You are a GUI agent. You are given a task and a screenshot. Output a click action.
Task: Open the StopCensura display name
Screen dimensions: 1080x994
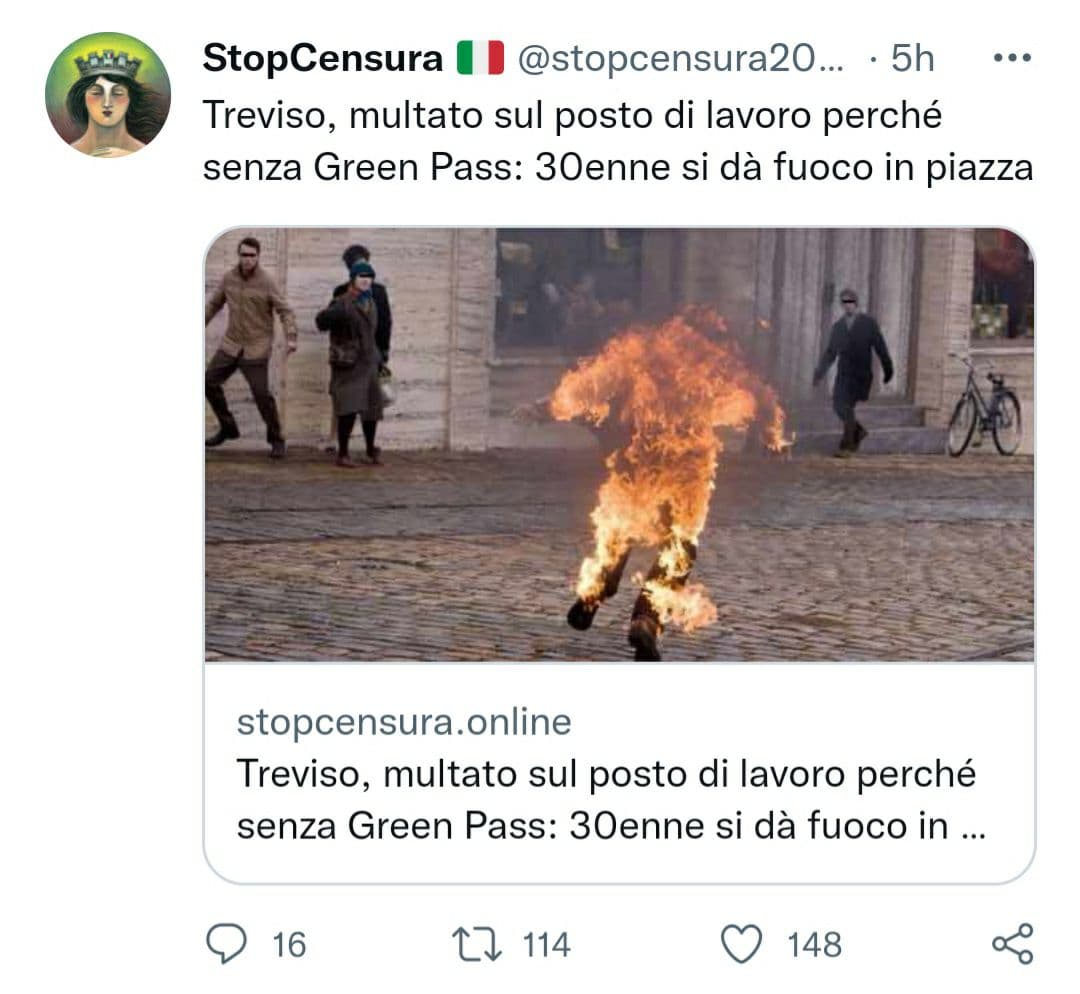pyautogui.click(x=322, y=58)
